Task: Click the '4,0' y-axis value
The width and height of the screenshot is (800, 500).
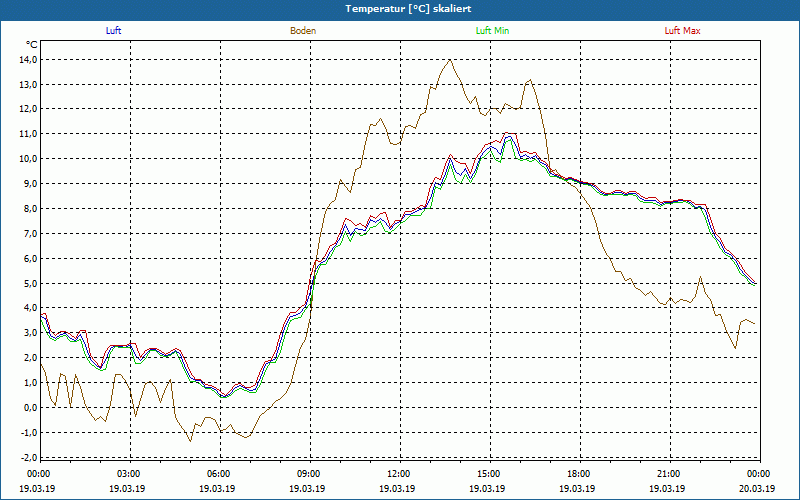Action: 31,308
